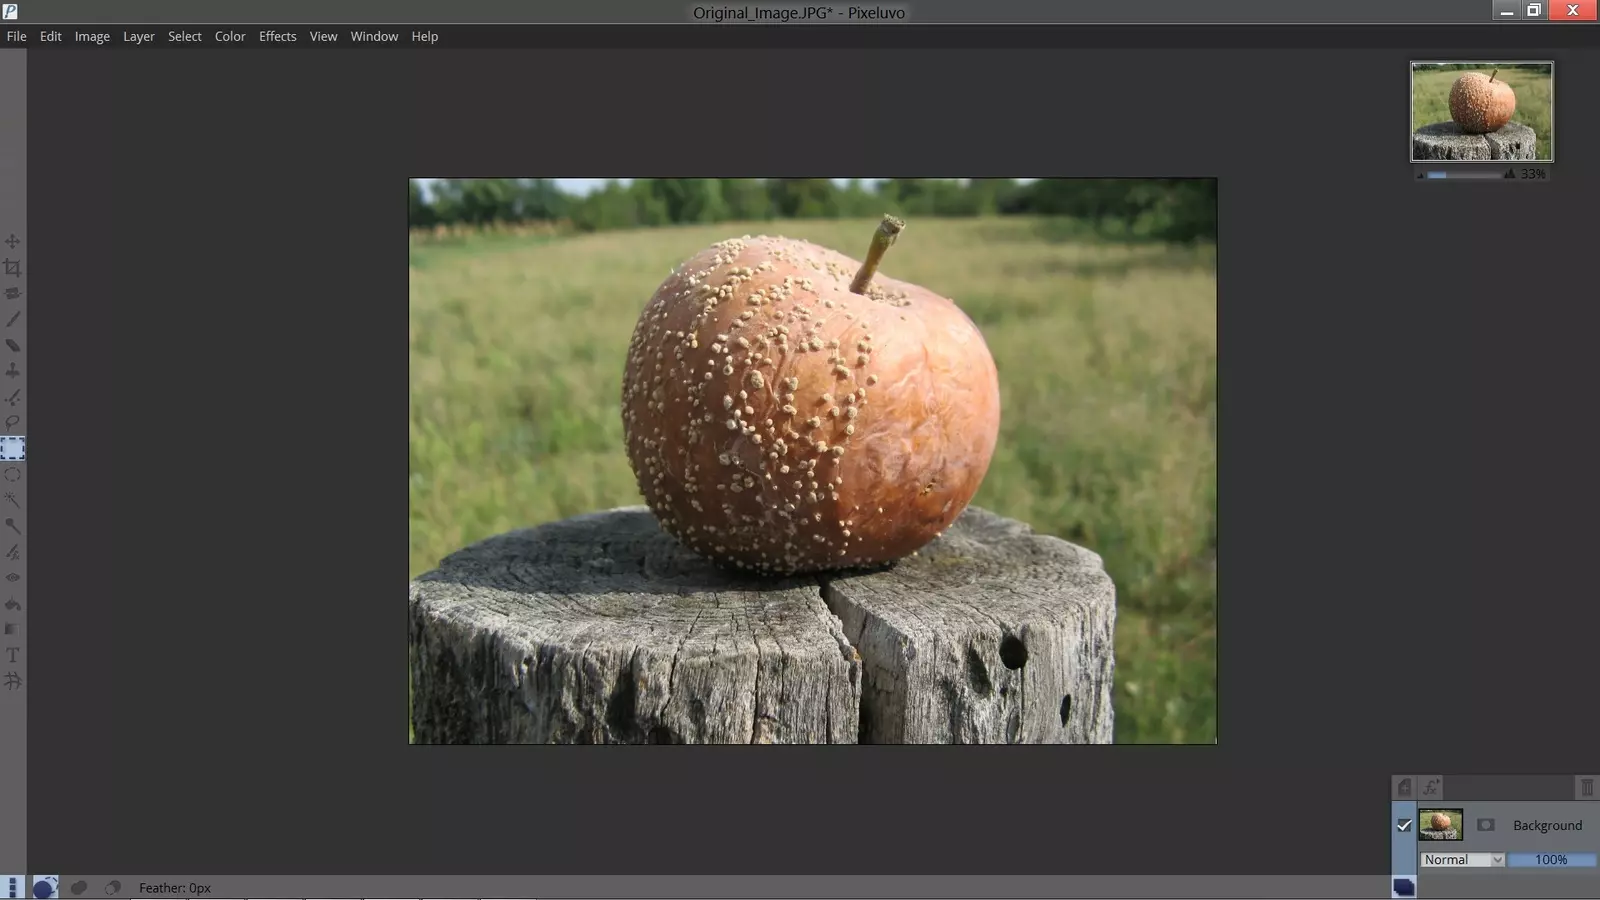Screen dimensions: 1600x900
Task: Select the Text tool
Action: tap(12, 656)
